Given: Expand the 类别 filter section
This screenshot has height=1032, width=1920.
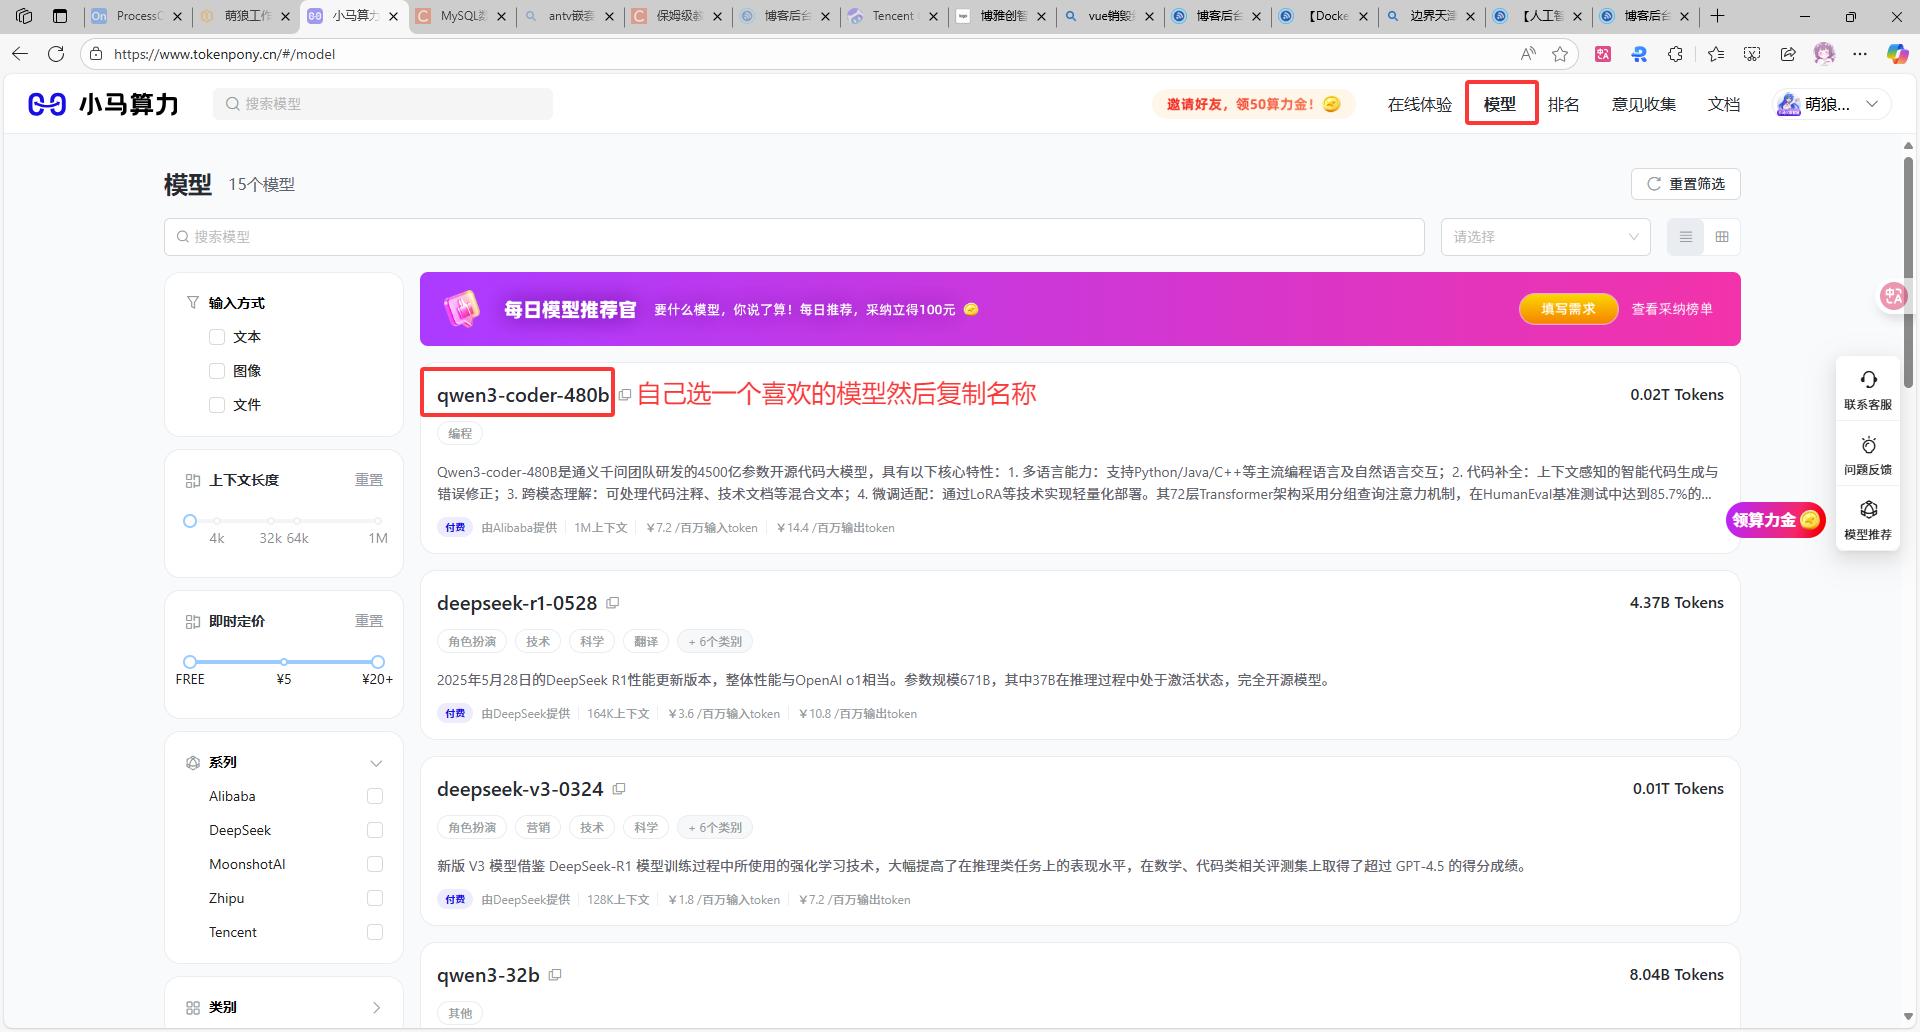Looking at the screenshot, I should (x=377, y=1007).
